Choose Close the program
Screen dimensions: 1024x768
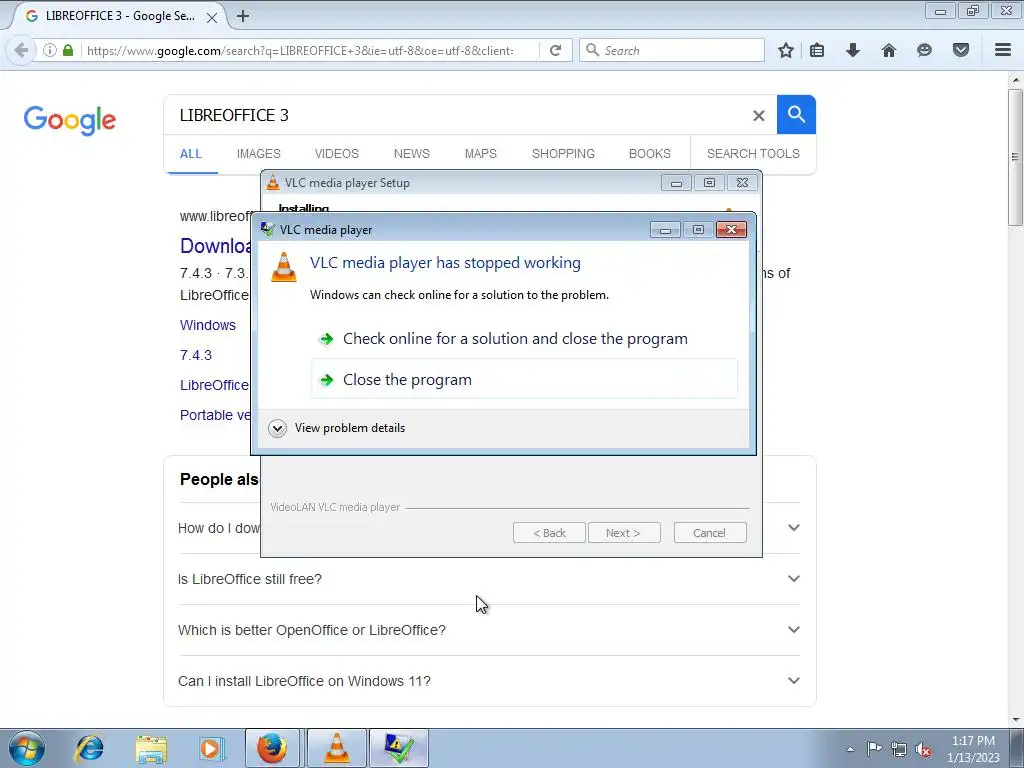(524, 379)
